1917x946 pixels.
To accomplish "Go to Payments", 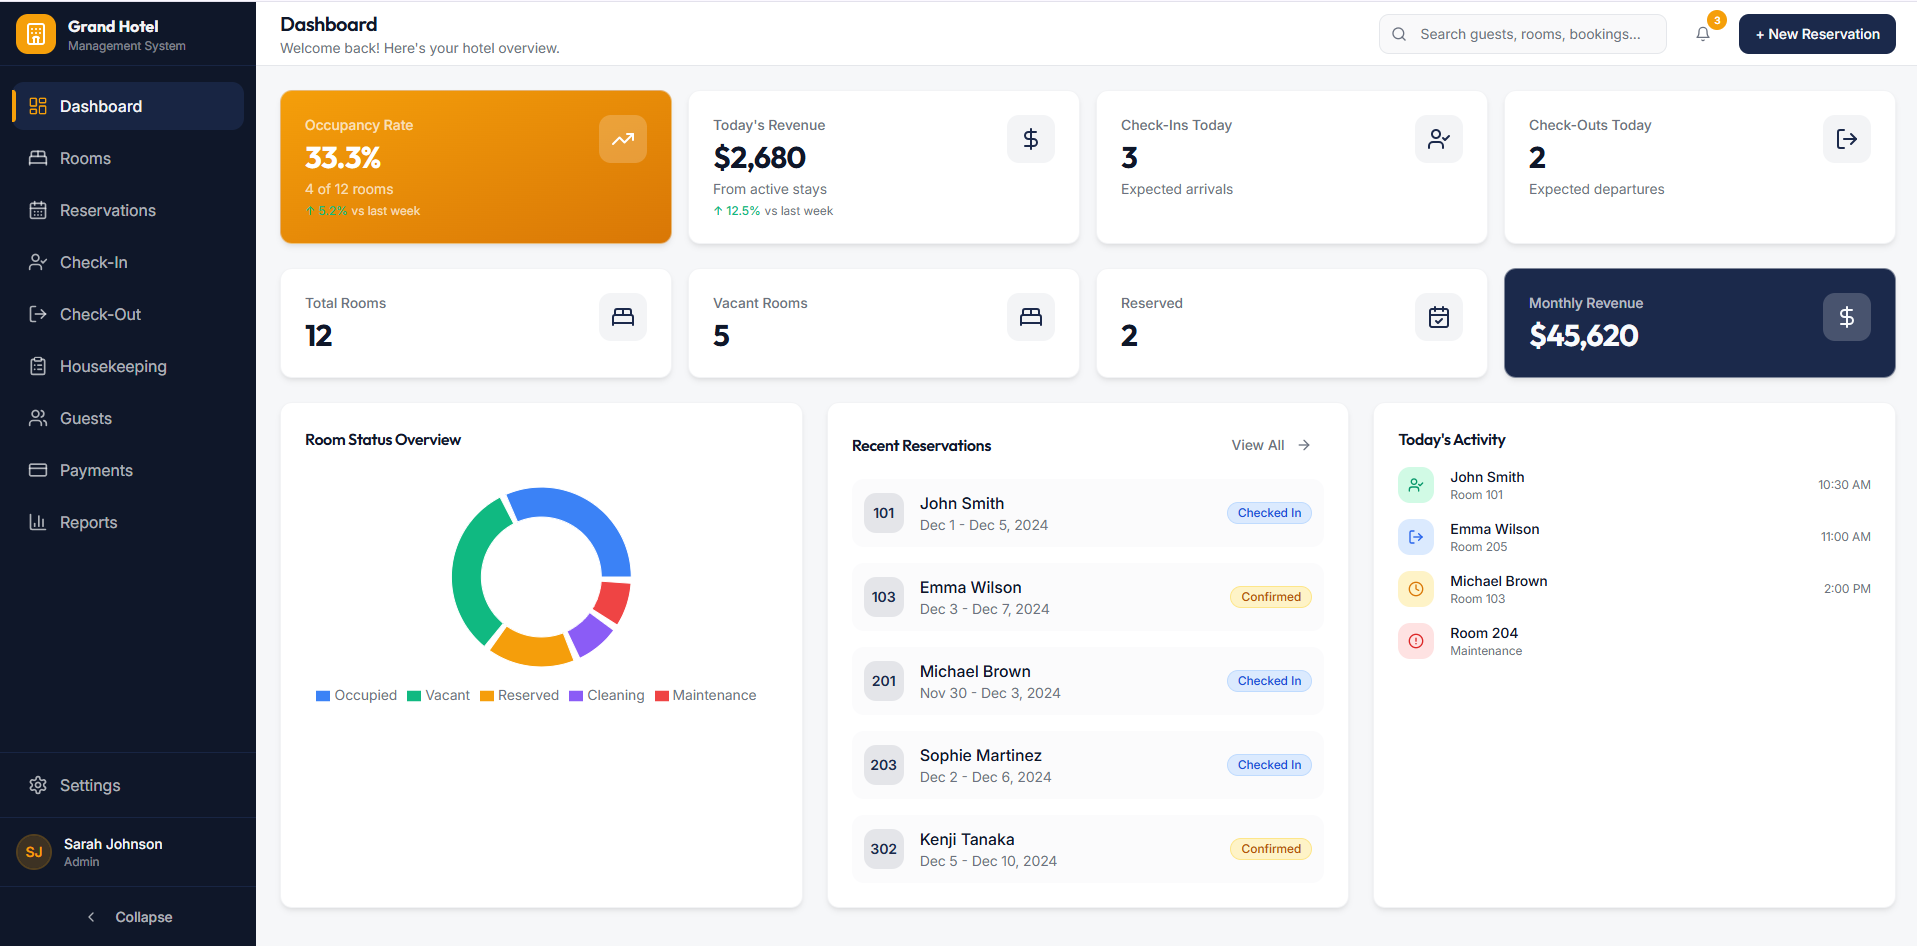I will tap(128, 470).
